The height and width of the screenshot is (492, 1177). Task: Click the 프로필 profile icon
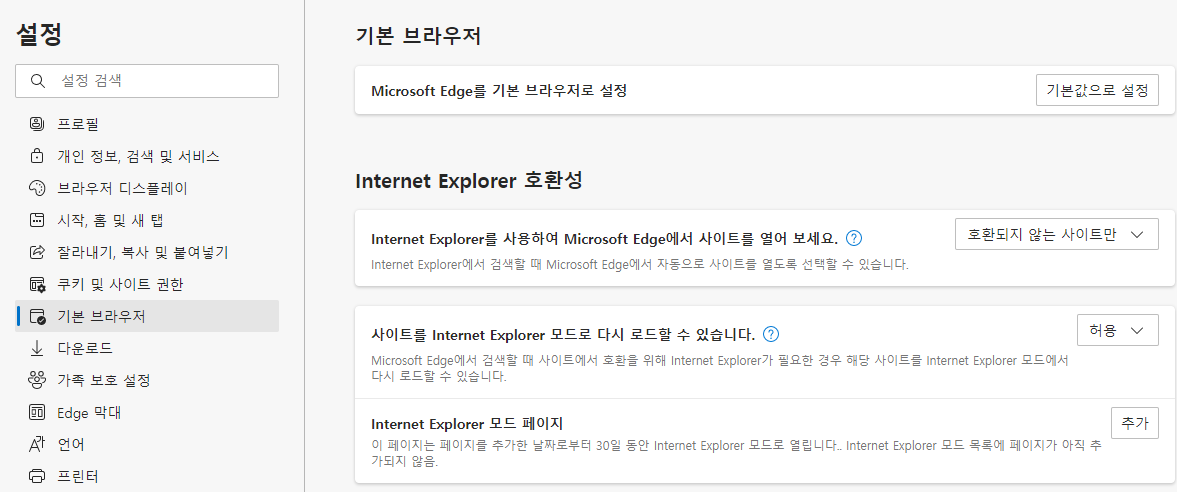pos(37,123)
